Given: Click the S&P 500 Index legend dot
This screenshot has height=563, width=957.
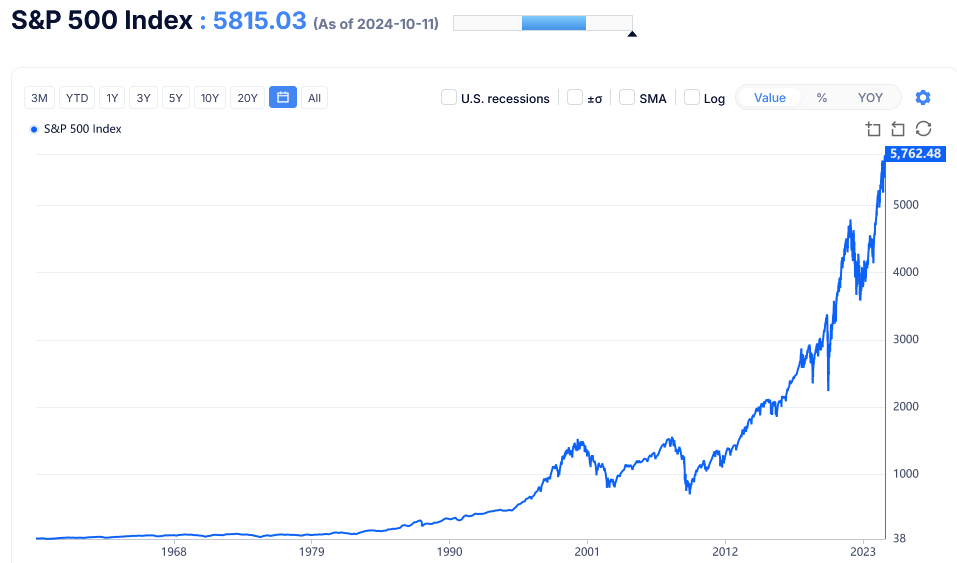Looking at the screenshot, I should tap(34, 129).
